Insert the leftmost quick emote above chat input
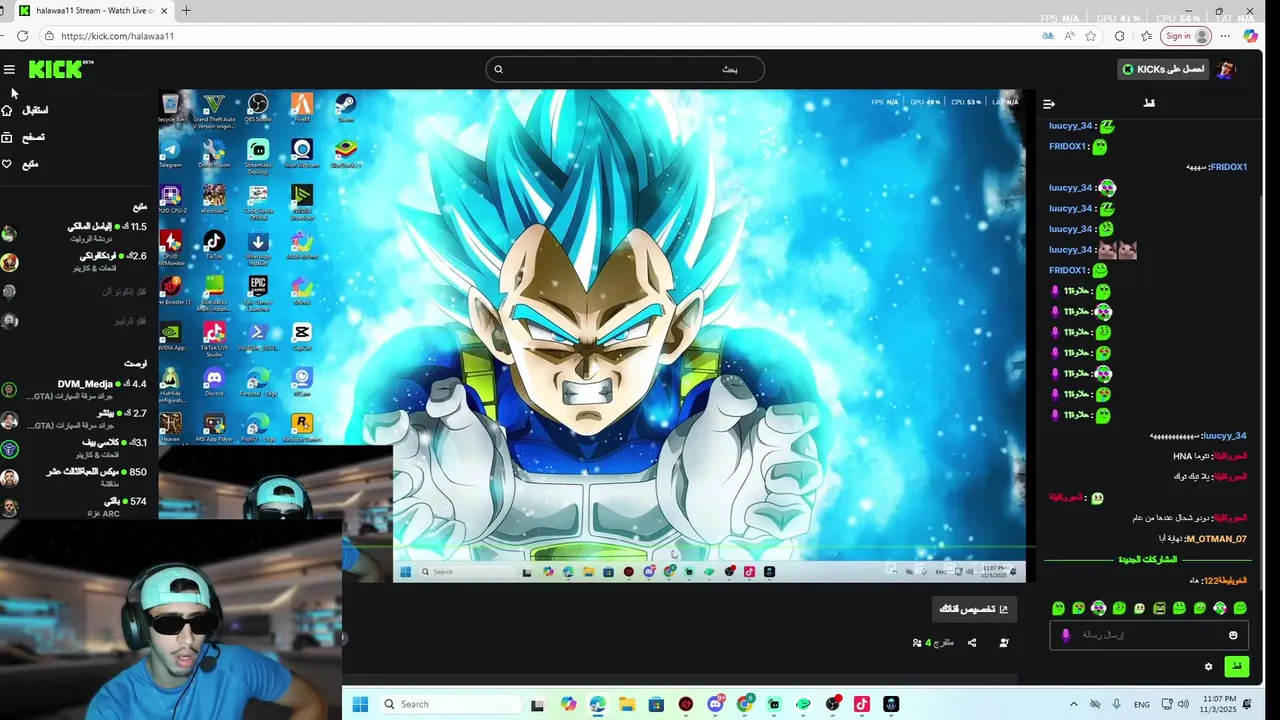 click(1058, 608)
